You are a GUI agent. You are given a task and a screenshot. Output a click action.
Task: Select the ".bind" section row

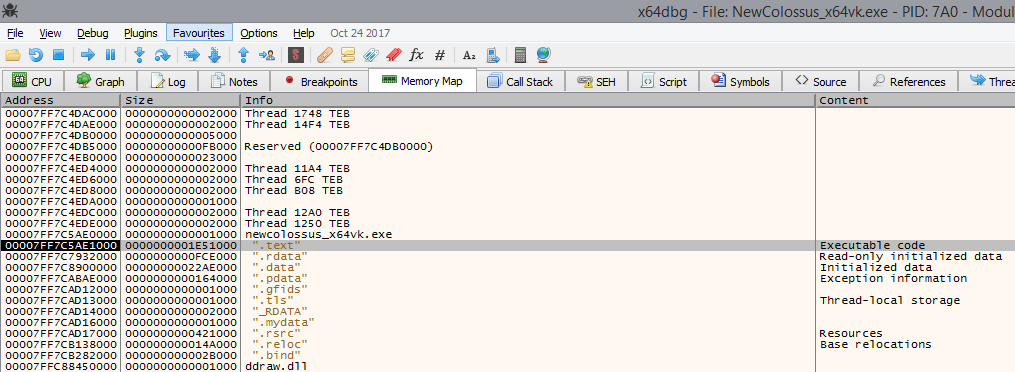coord(508,356)
